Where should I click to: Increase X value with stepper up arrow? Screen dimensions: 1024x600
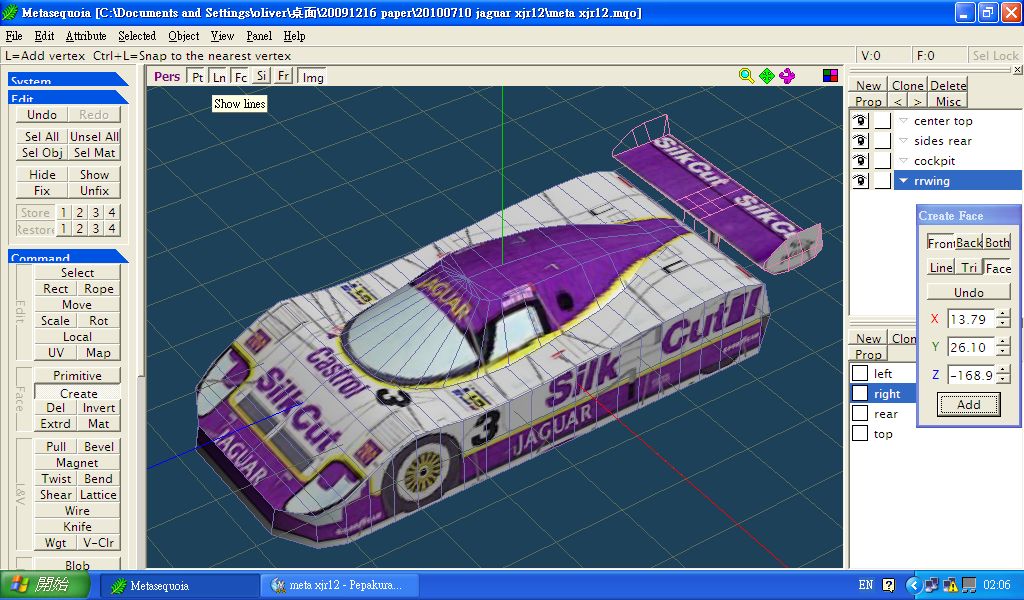coord(1003,314)
